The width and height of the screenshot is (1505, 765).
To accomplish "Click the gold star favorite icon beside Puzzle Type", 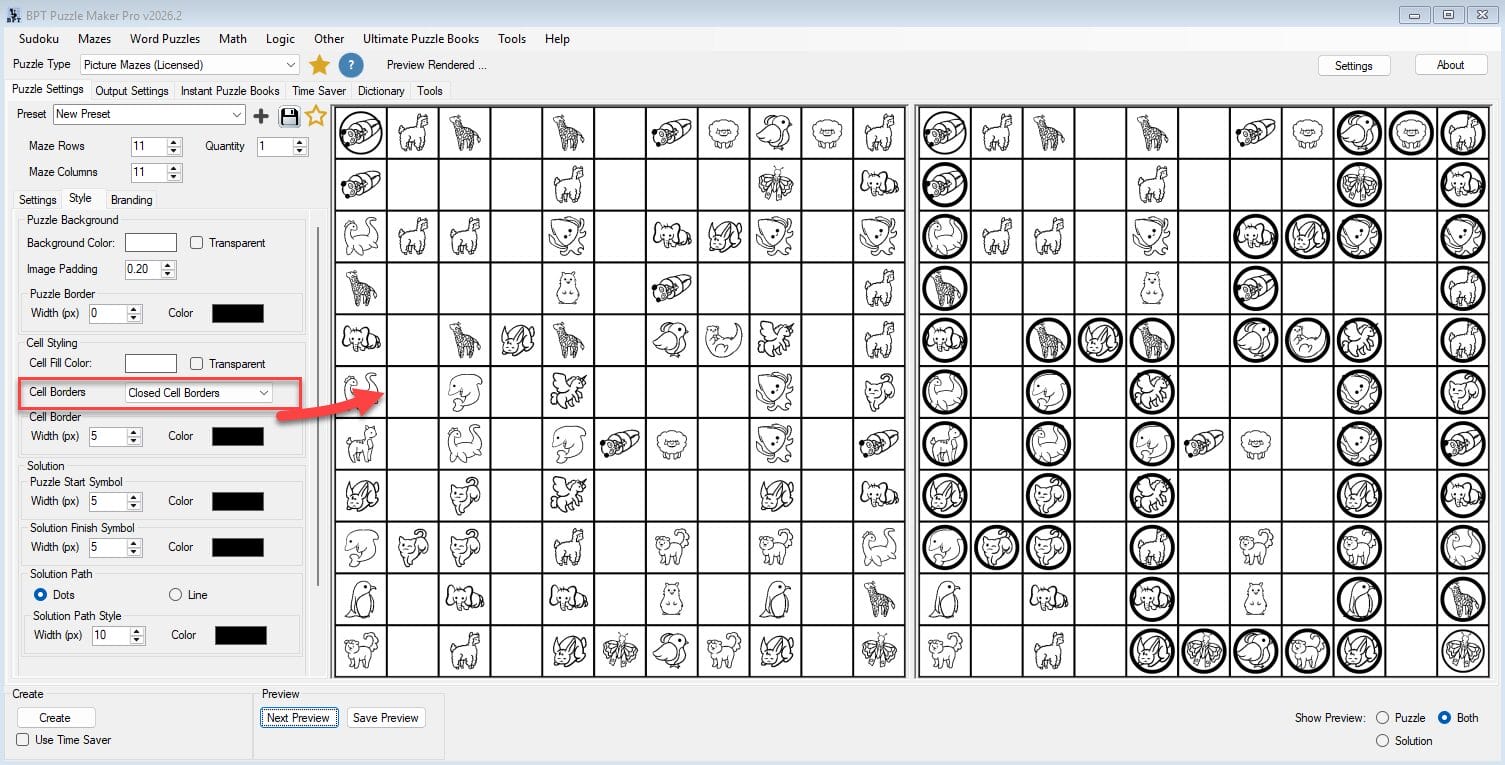I will click(319, 65).
